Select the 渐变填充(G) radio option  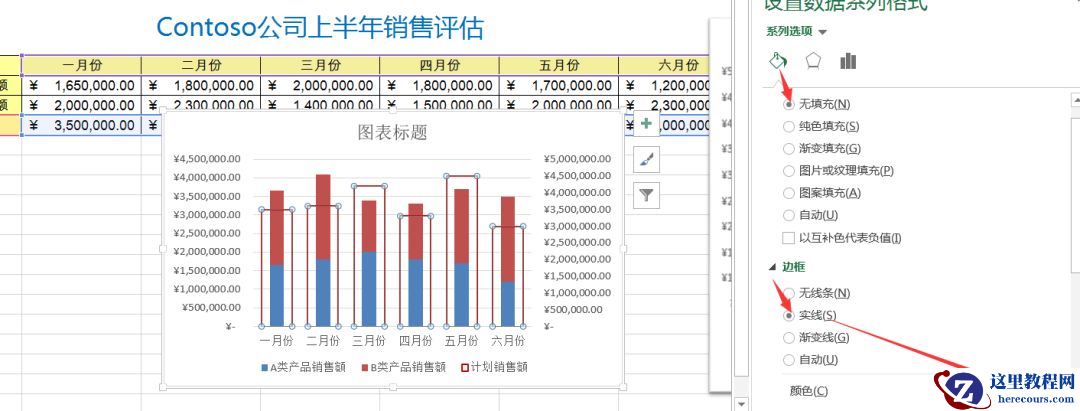(789, 149)
